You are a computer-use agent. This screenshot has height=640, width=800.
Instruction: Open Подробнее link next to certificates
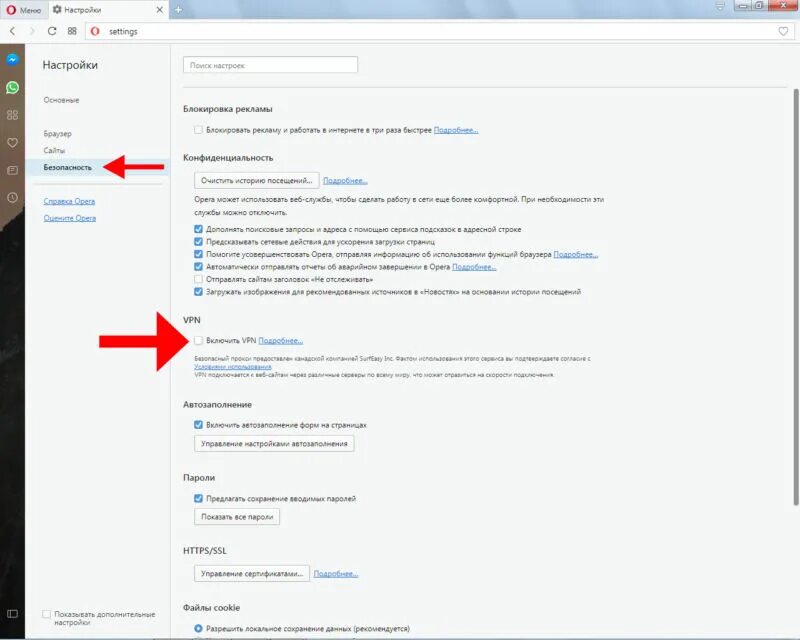pyautogui.click(x=336, y=574)
